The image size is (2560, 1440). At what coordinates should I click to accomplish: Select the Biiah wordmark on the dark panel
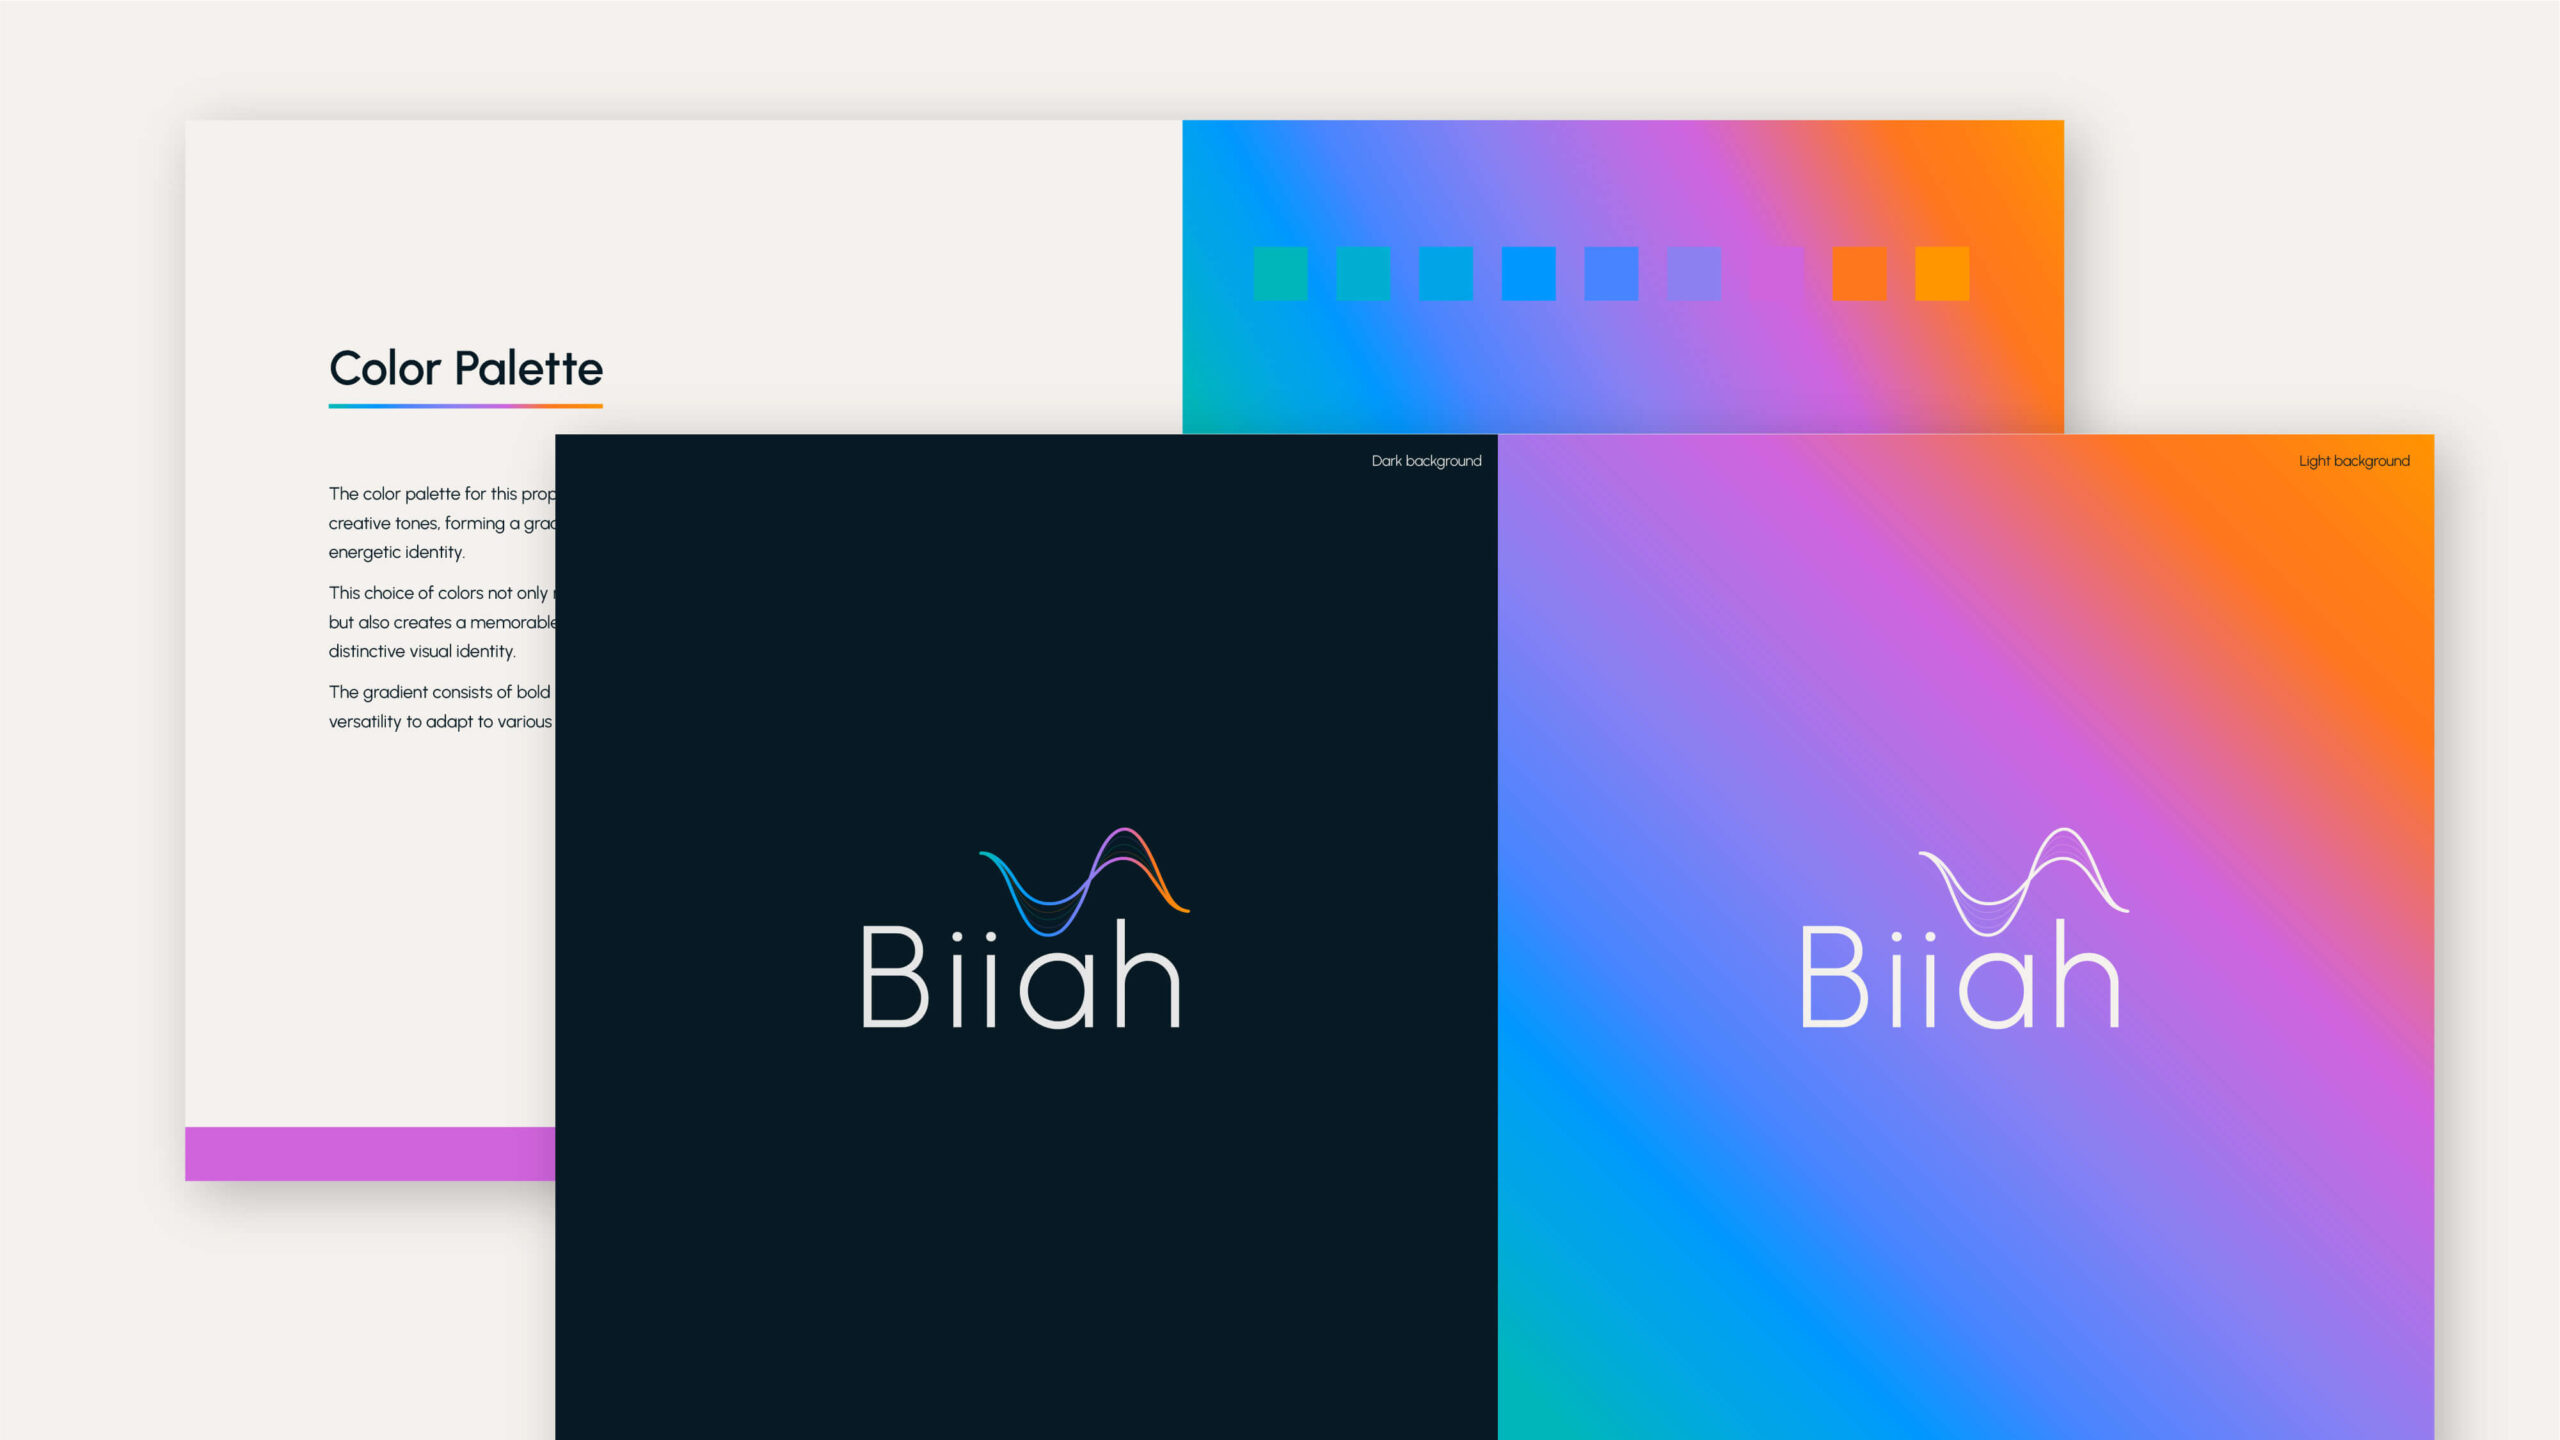tap(1021, 974)
